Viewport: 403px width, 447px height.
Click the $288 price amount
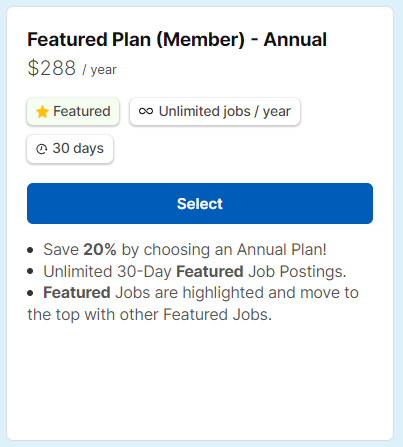pos(52,68)
